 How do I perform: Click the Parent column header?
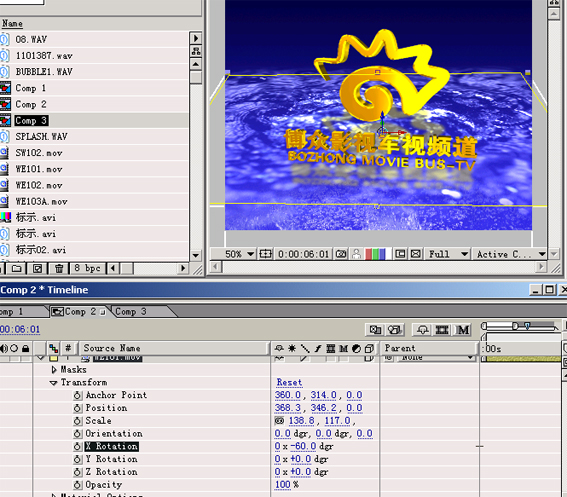(x=429, y=348)
